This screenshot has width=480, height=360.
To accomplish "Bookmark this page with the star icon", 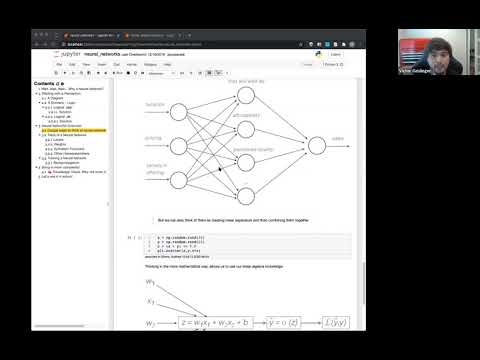I will (x=301, y=44).
